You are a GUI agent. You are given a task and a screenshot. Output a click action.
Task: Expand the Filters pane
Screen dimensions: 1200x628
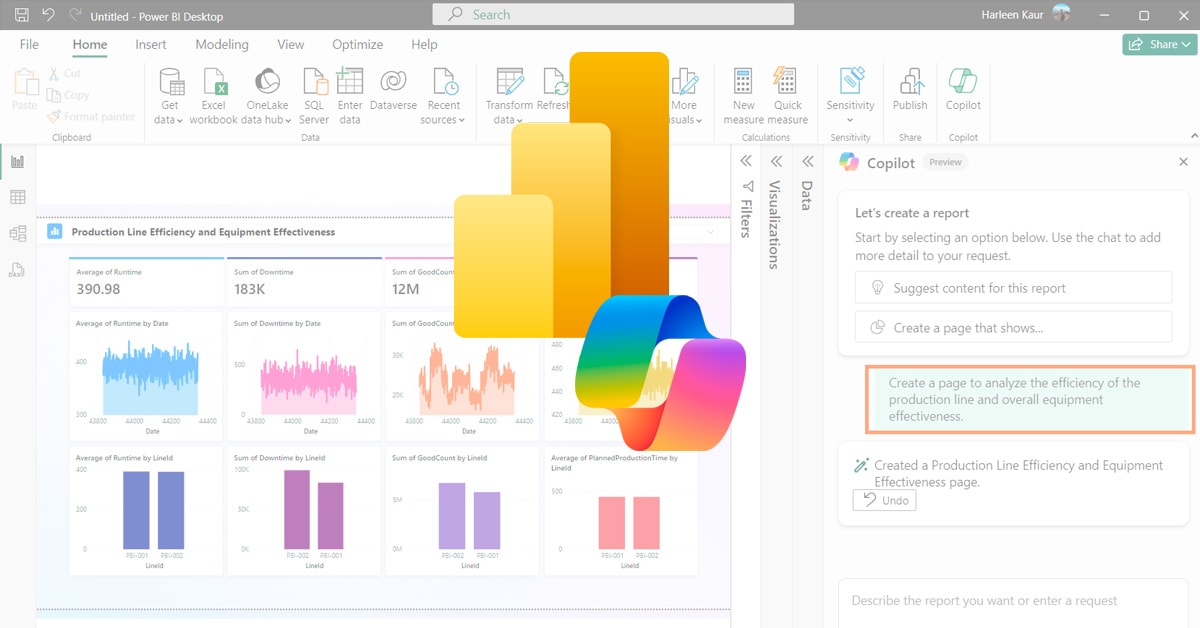tap(745, 161)
